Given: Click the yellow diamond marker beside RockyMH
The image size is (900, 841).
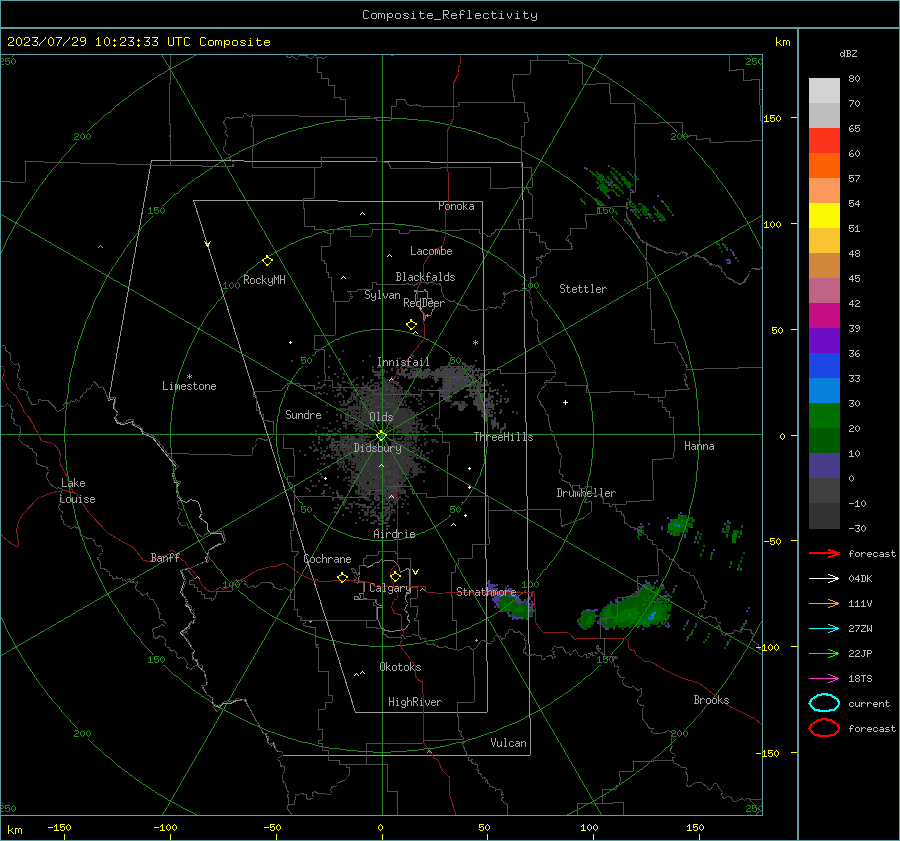Looking at the screenshot, I should click(267, 261).
